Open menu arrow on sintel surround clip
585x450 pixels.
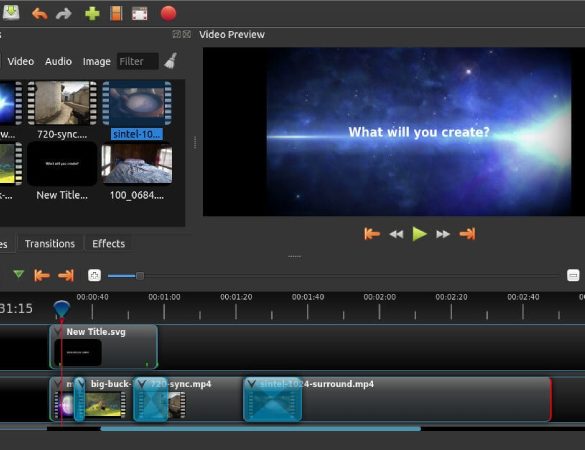click(251, 384)
